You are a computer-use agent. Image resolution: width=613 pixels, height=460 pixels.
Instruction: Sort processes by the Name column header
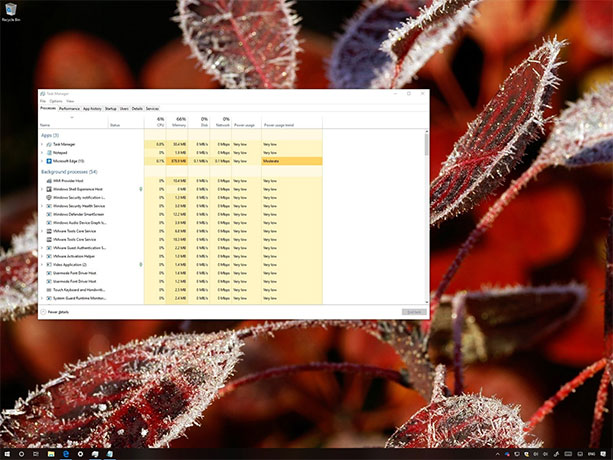pos(73,122)
